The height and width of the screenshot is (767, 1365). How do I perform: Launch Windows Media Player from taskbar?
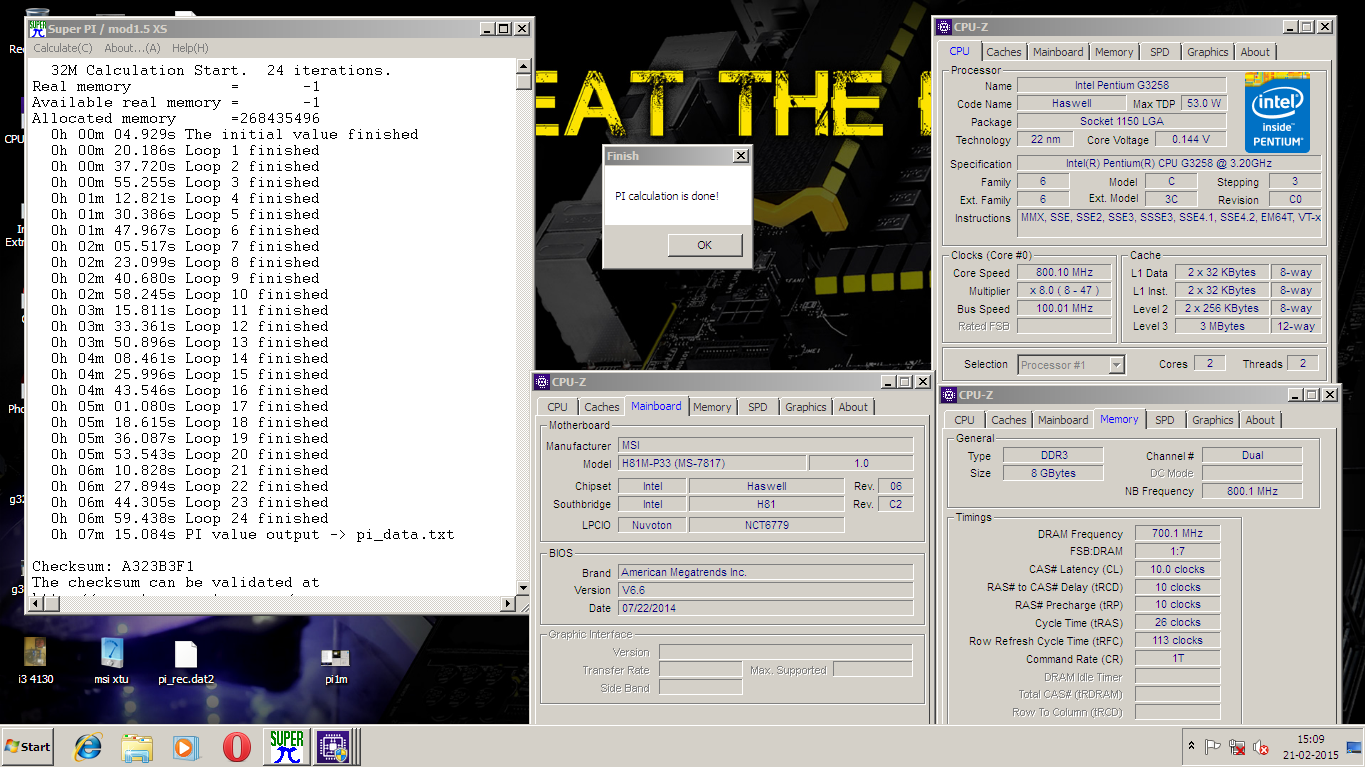[x=186, y=746]
